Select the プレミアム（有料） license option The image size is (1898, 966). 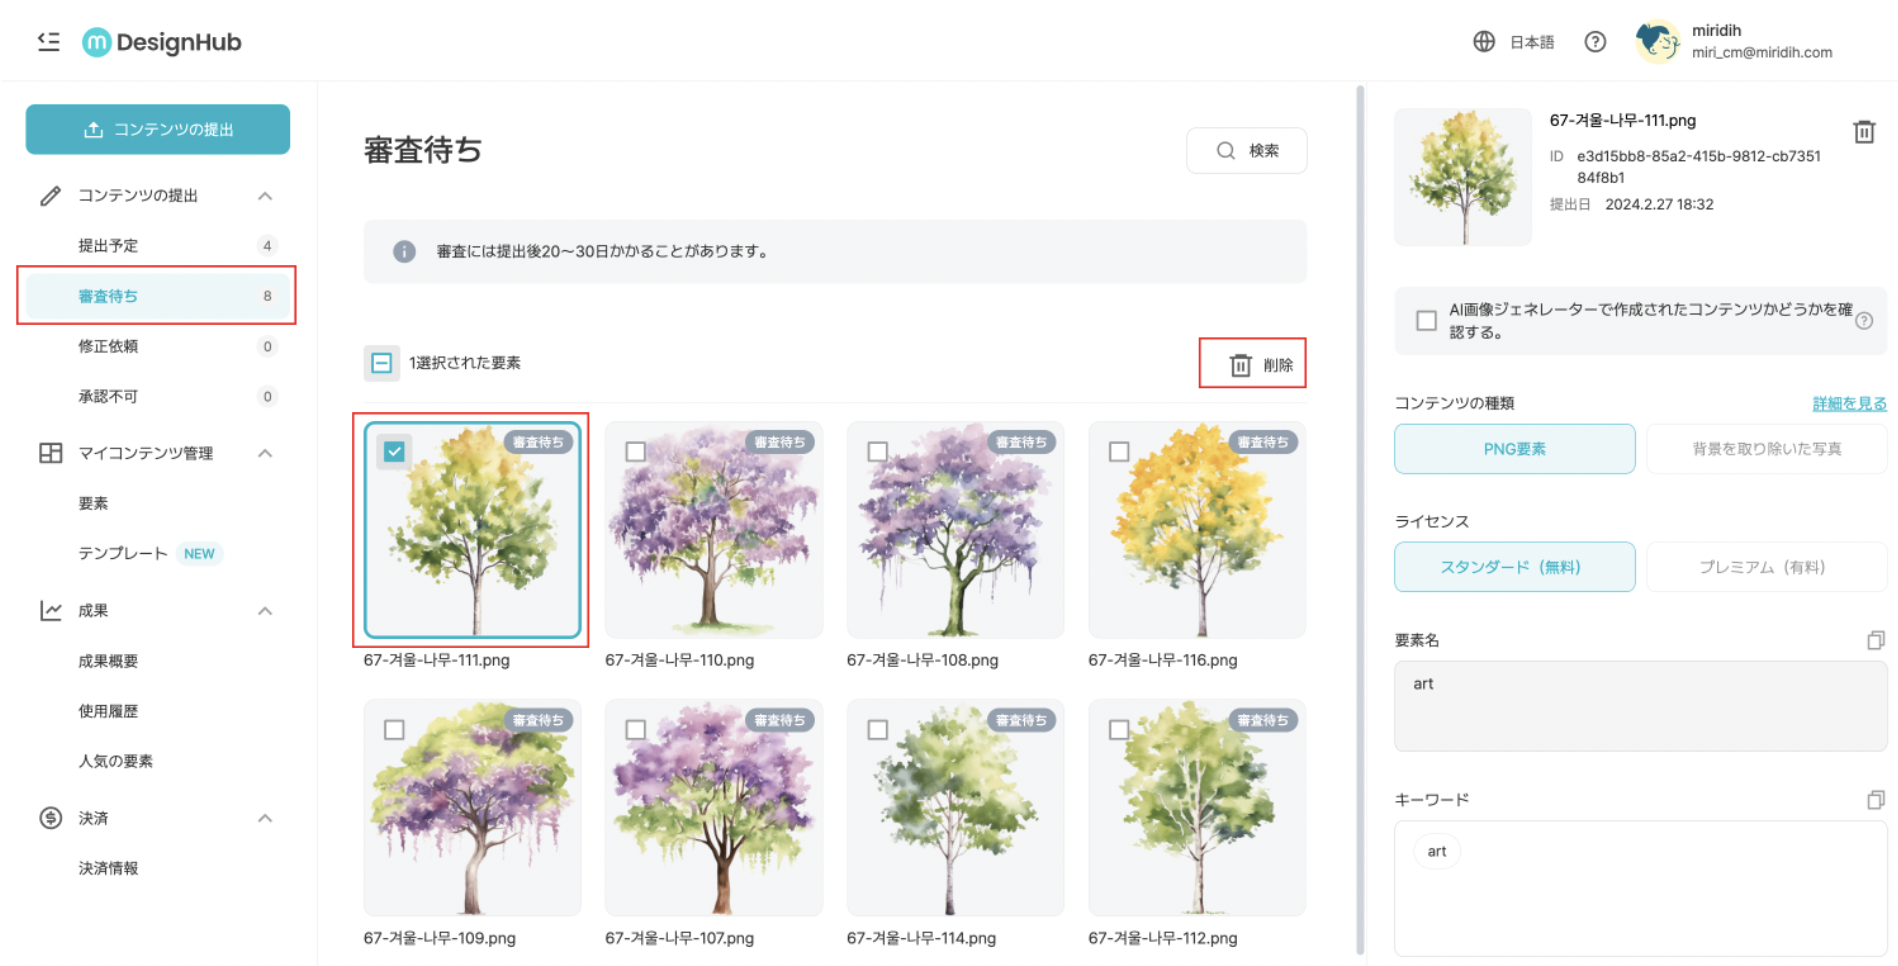click(1765, 567)
